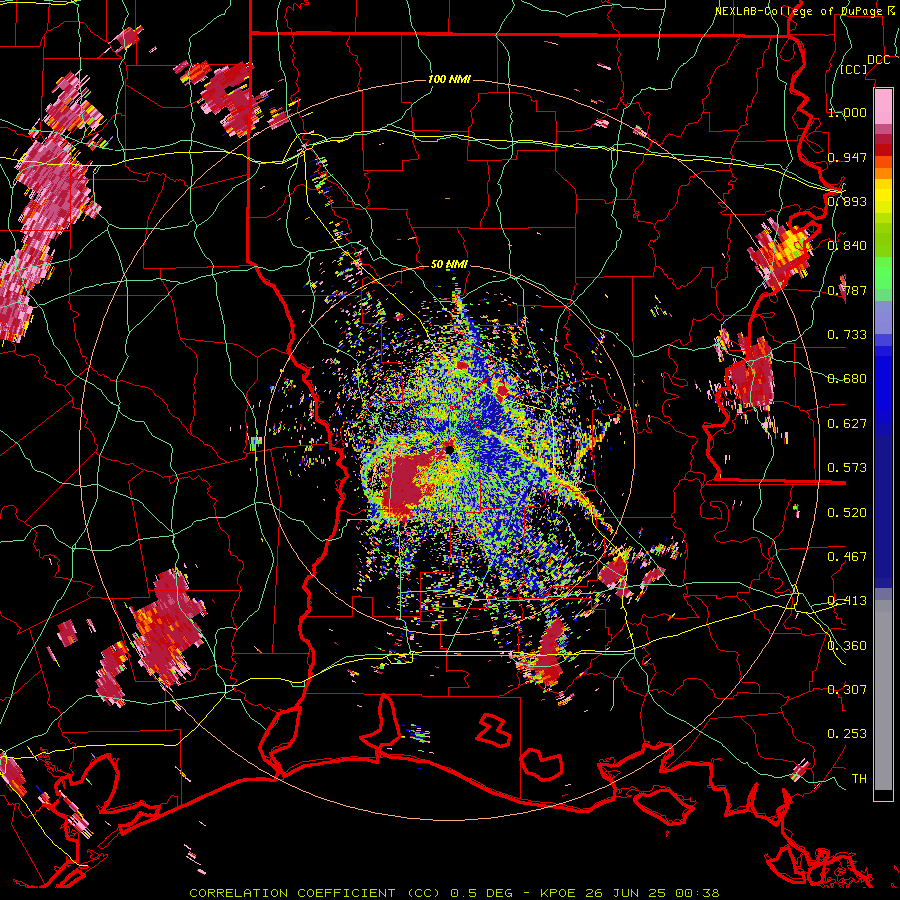
Task: Click the 0.360 scale value
Action: (847, 645)
